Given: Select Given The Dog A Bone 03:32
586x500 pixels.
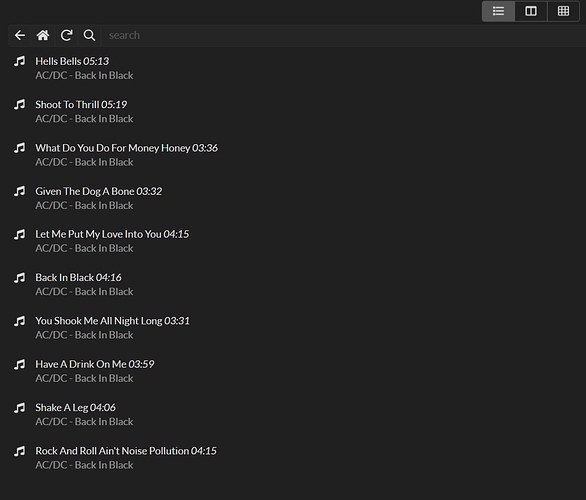Looking at the screenshot, I should pos(99,191).
